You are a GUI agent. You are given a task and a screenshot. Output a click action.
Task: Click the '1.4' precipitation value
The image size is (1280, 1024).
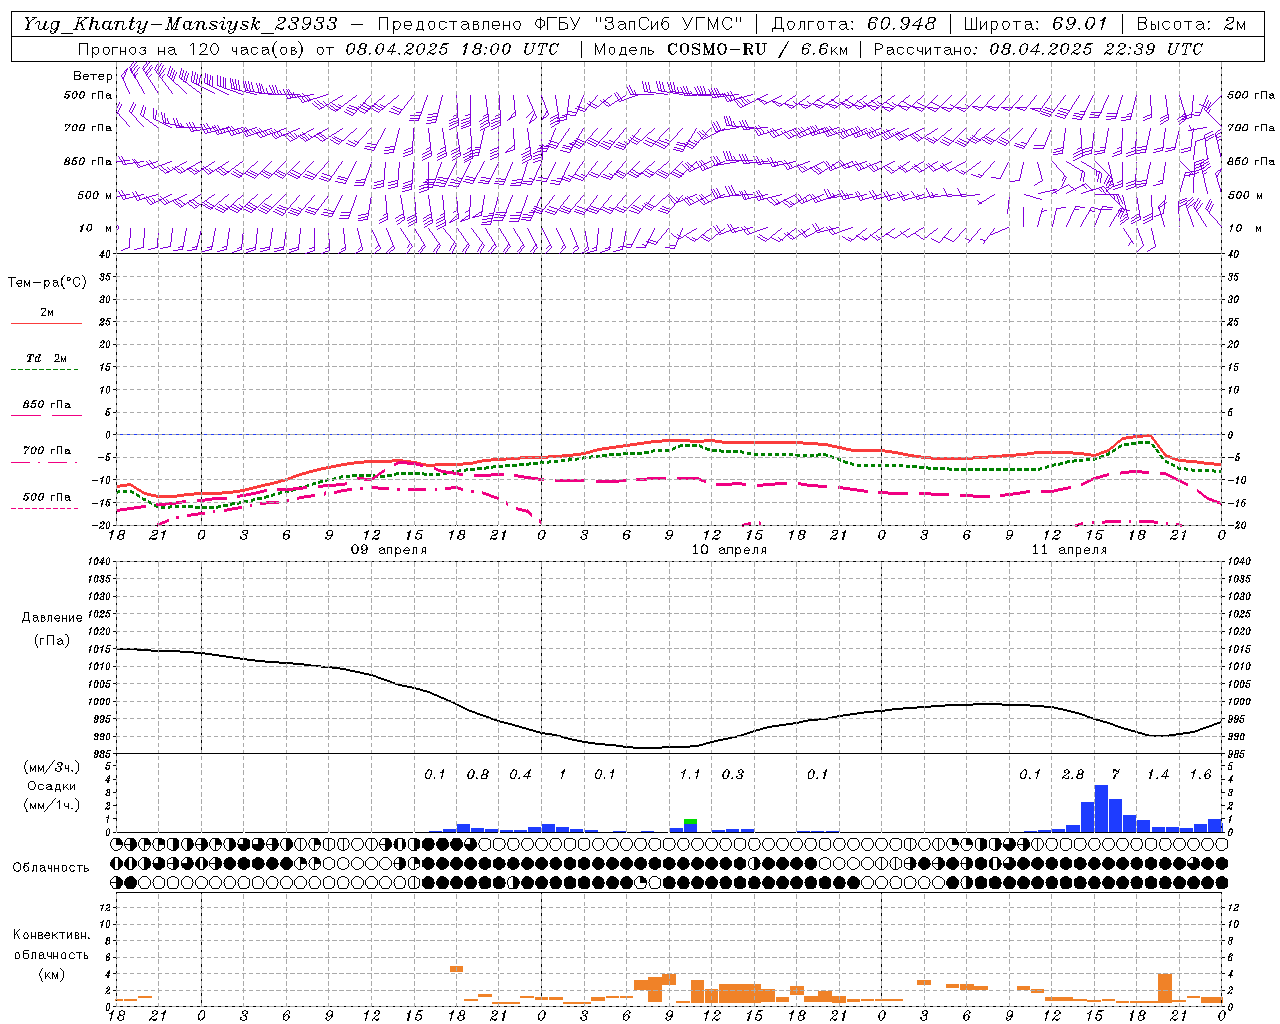[1158, 775]
